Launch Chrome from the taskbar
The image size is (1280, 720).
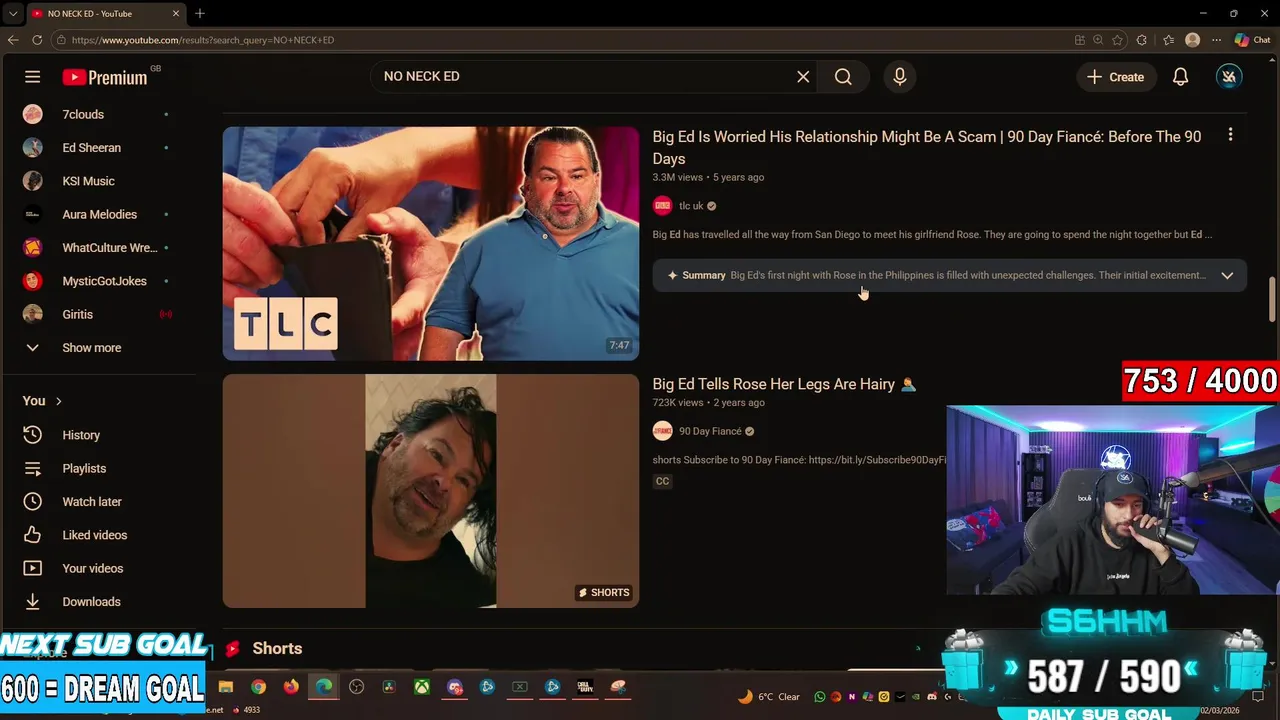click(x=258, y=687)
